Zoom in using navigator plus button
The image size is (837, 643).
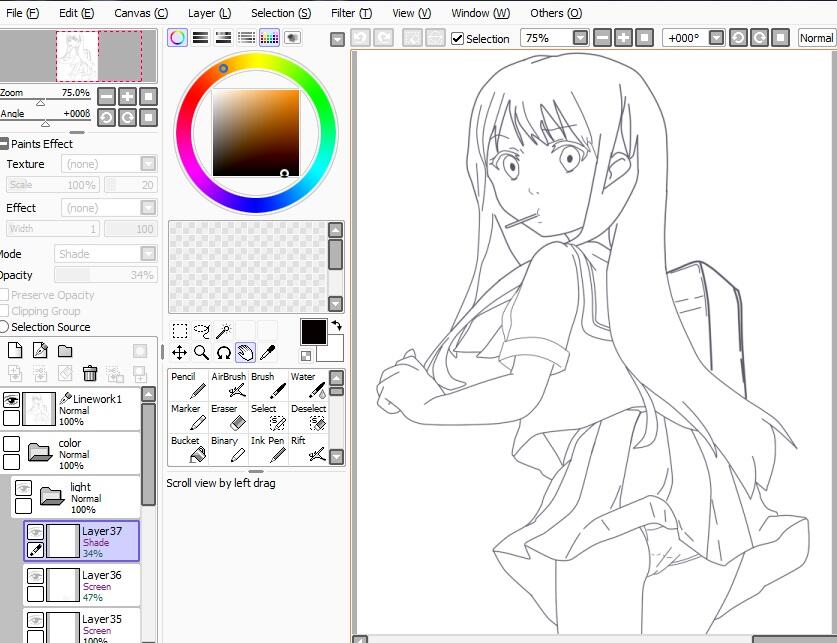point(128,97)
